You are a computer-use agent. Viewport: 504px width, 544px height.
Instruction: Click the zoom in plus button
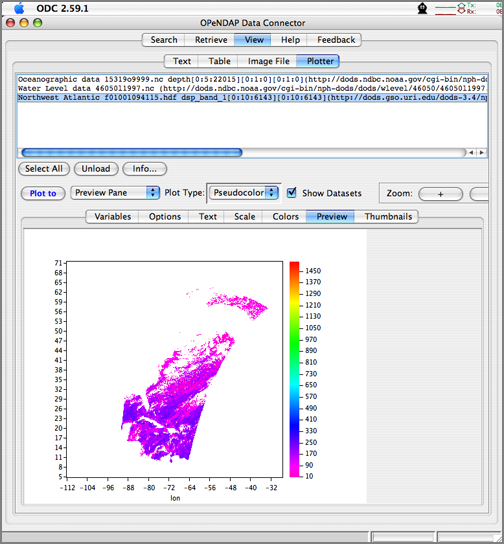click(441, 194)
